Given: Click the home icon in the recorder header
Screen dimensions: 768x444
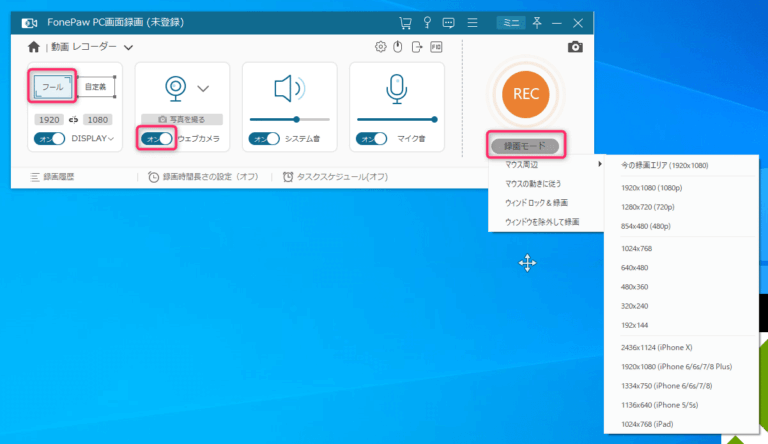Looking at the screenshot, I should (34, 47).
